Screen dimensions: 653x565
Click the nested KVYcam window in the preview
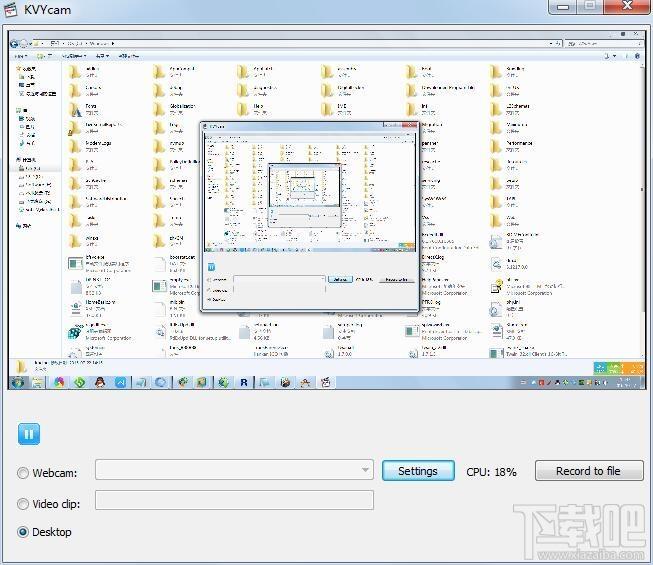[310, 217]
